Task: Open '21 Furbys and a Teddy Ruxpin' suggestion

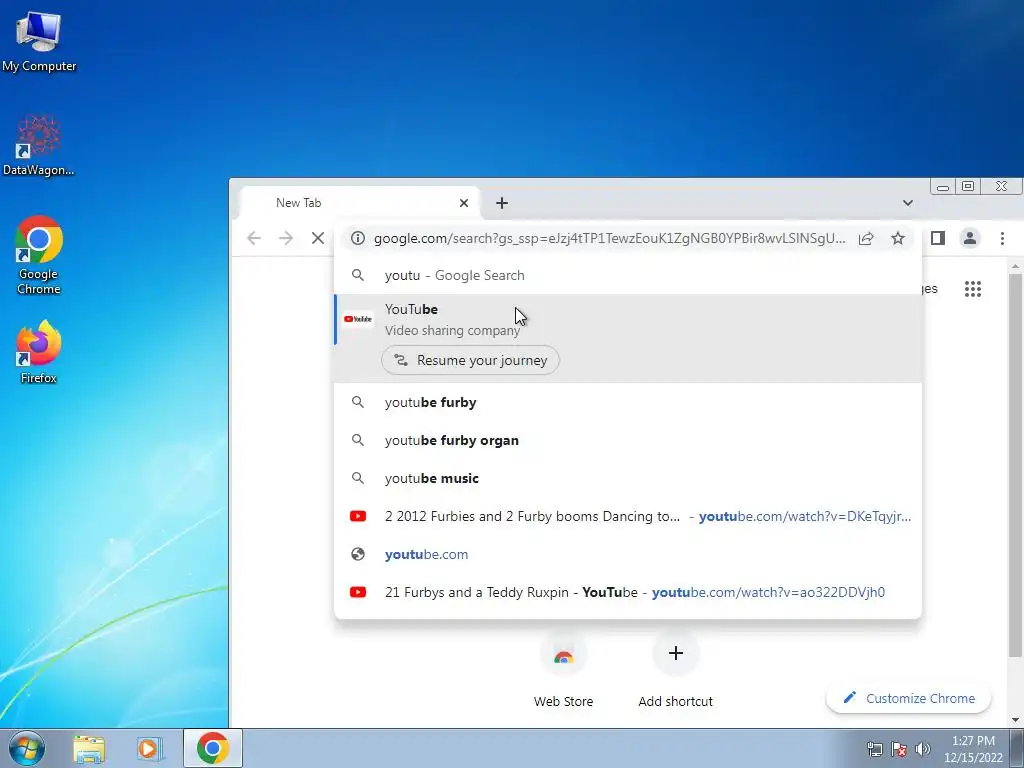Action: click(x=628, y=592)
